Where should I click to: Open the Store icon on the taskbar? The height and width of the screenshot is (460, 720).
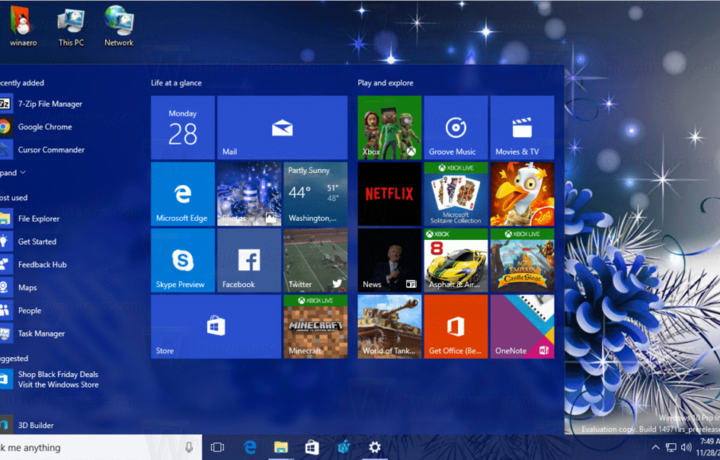pos(312,447)
